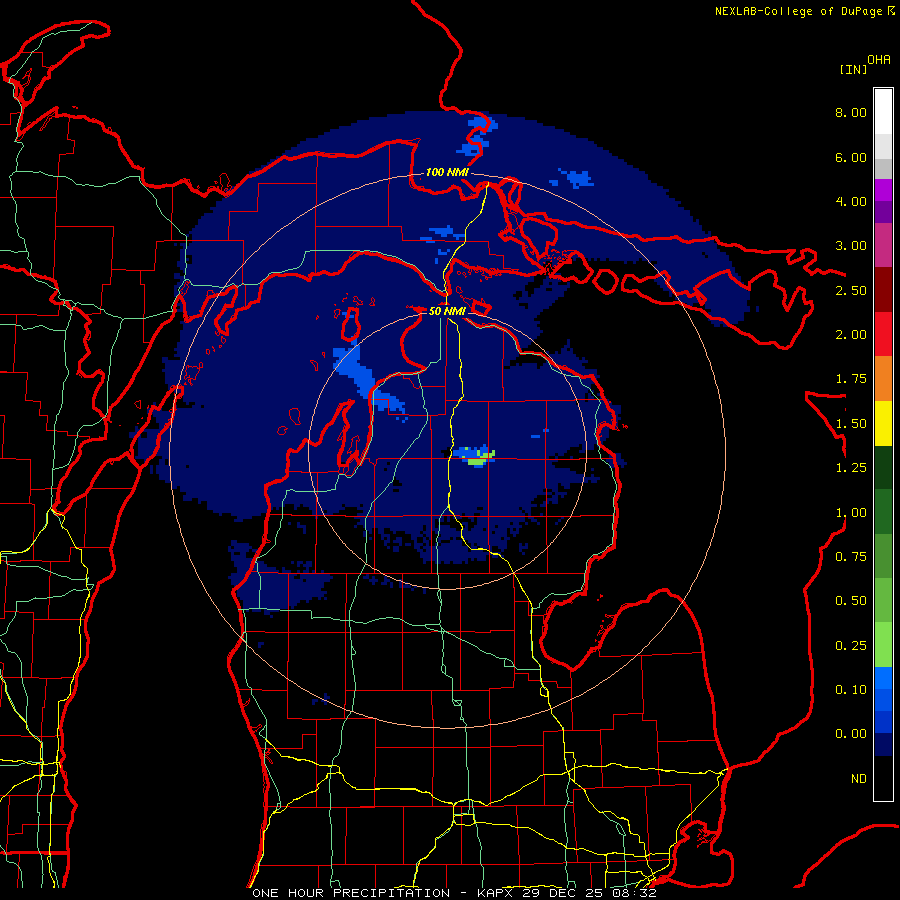Click the OHA product label above legend
Viewport: 900px width, 900px height.
coord(879,59)
